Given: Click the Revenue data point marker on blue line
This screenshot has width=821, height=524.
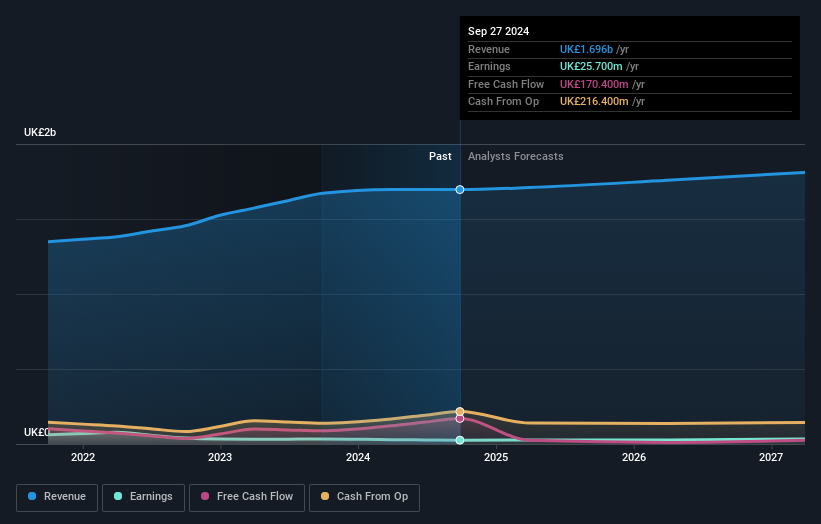Looking at the screenshot, I should (460, 189).
